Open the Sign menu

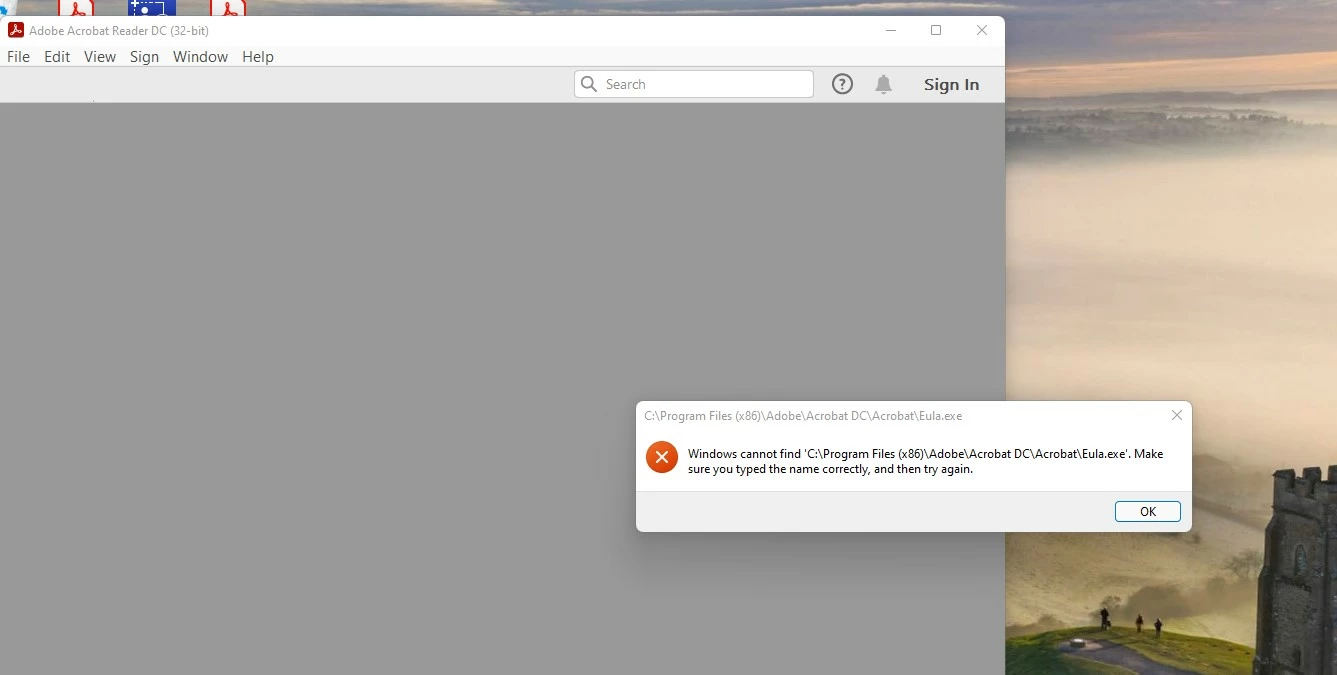click(x=144, y=57)
